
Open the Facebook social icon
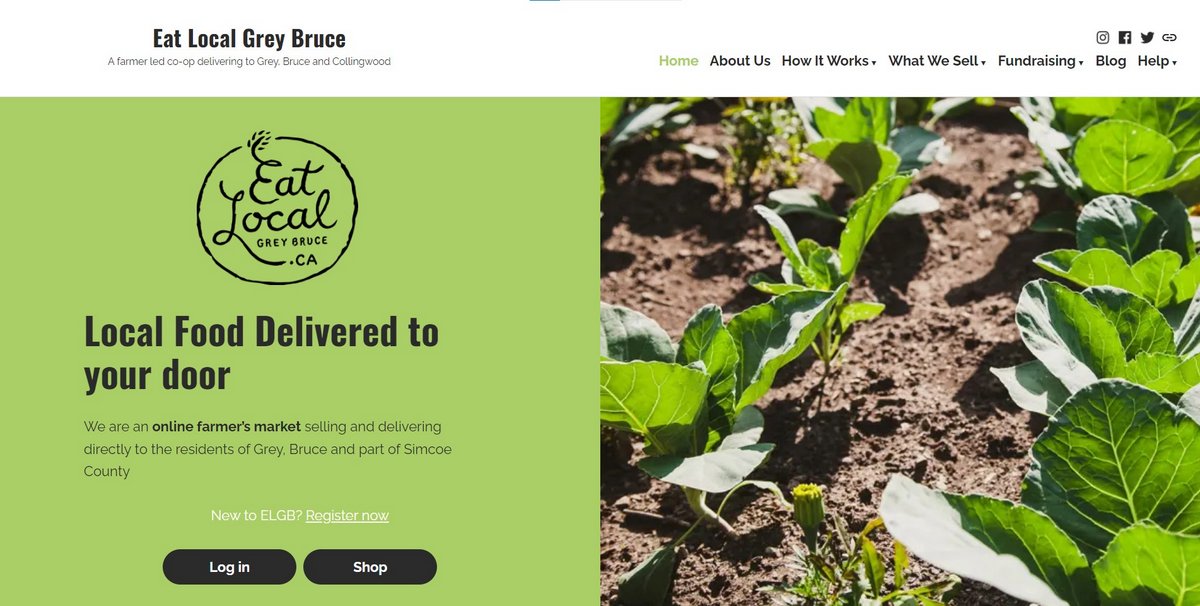tap(1125, 38)
